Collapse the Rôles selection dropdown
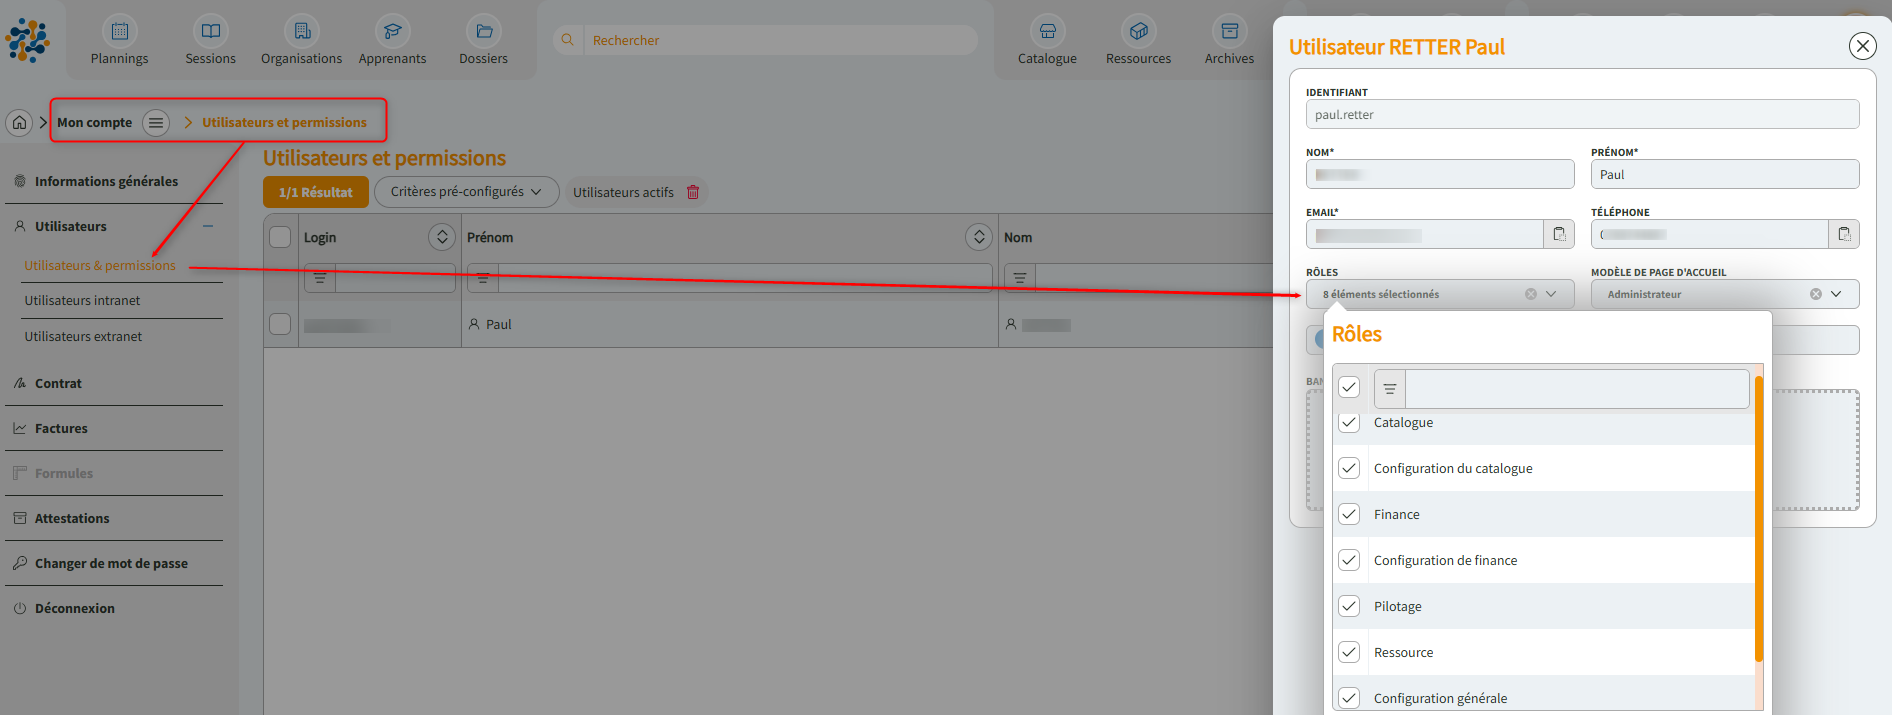Image resolution: width=1892 pixels, height=715 pixels. (1551, 294)
